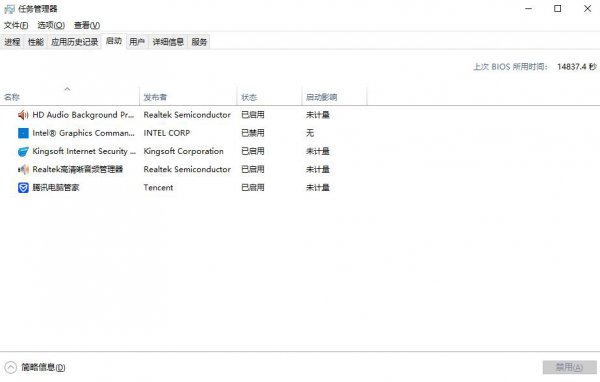
Task: Select the Kingsoft Internet Security row name
Action: point(84,151)
